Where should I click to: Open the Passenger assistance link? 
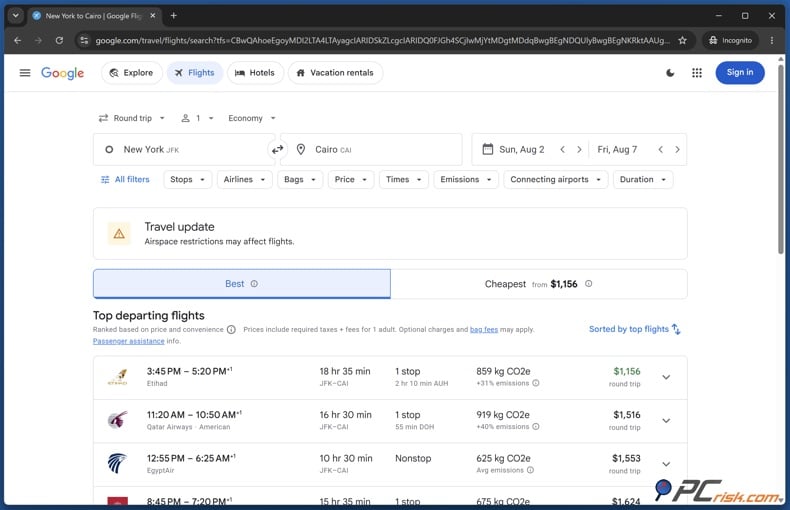[x=128, y=341]
